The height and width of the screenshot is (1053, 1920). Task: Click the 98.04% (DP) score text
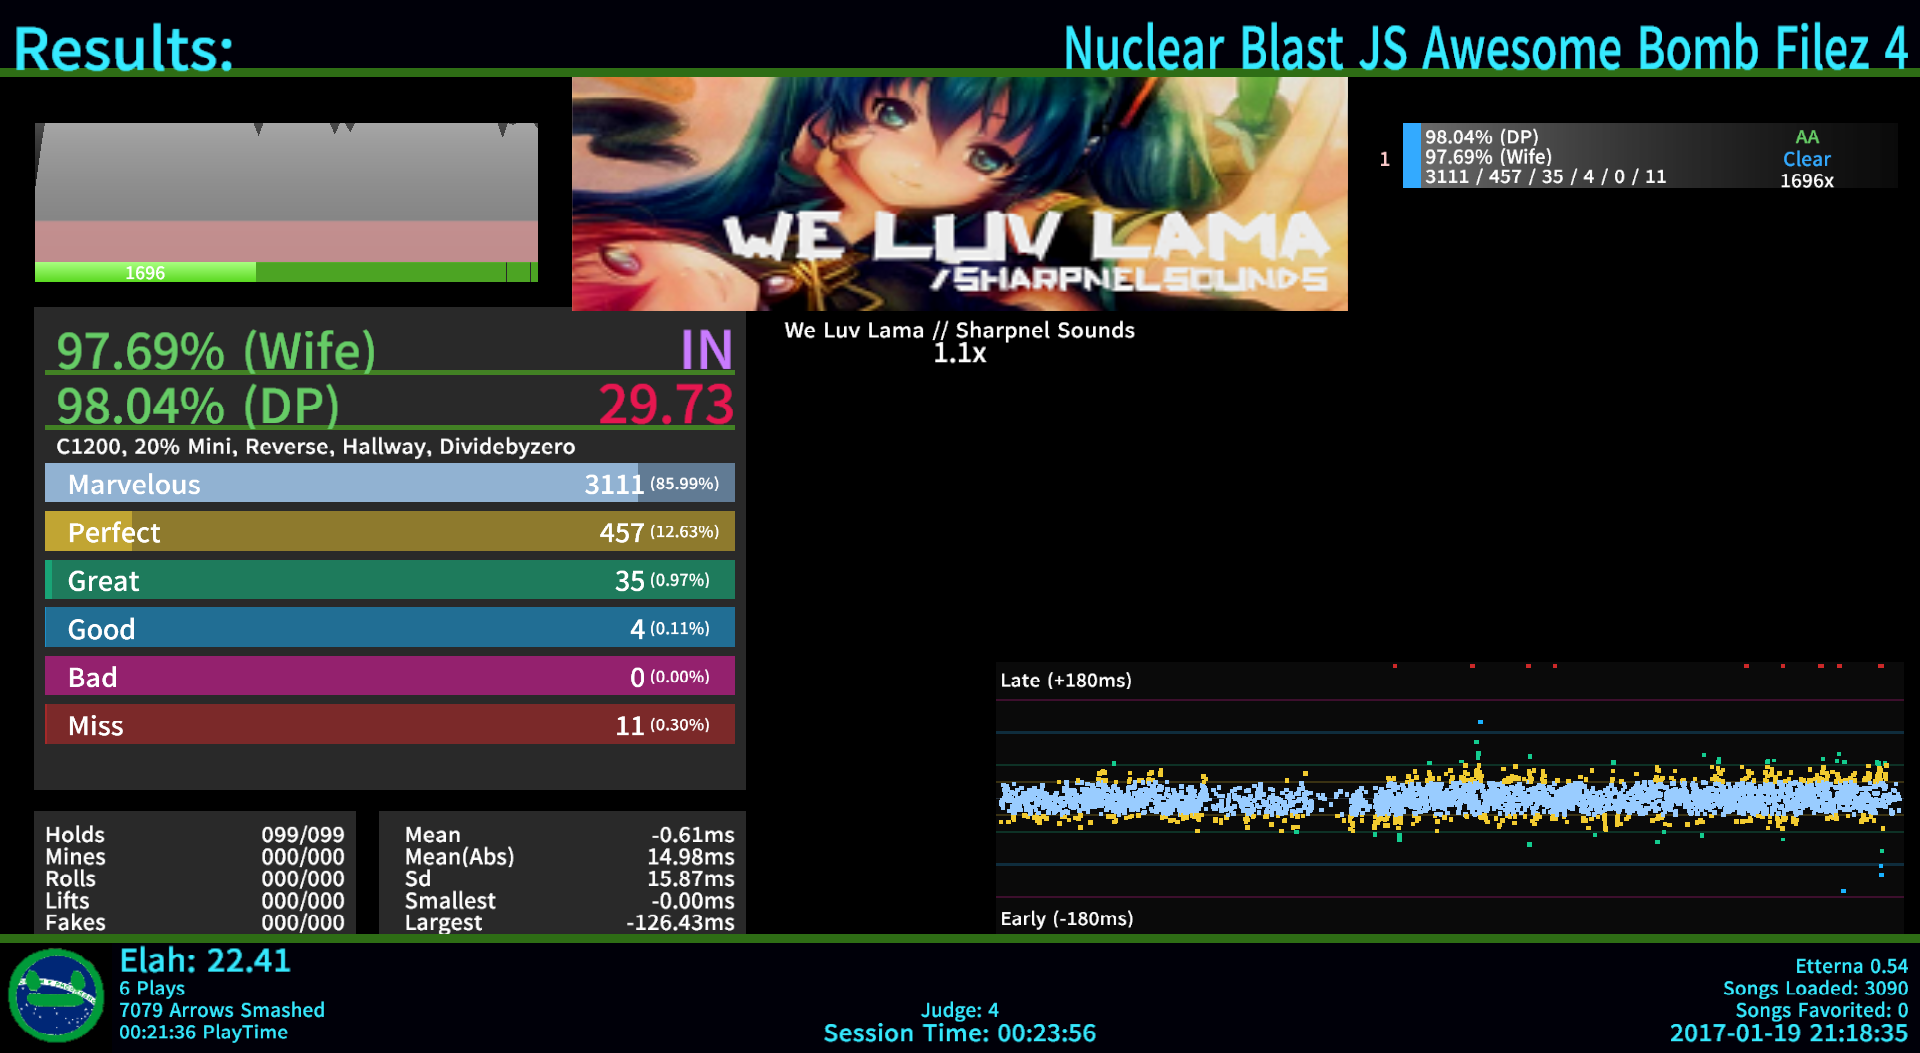click(x=198, y=405)
